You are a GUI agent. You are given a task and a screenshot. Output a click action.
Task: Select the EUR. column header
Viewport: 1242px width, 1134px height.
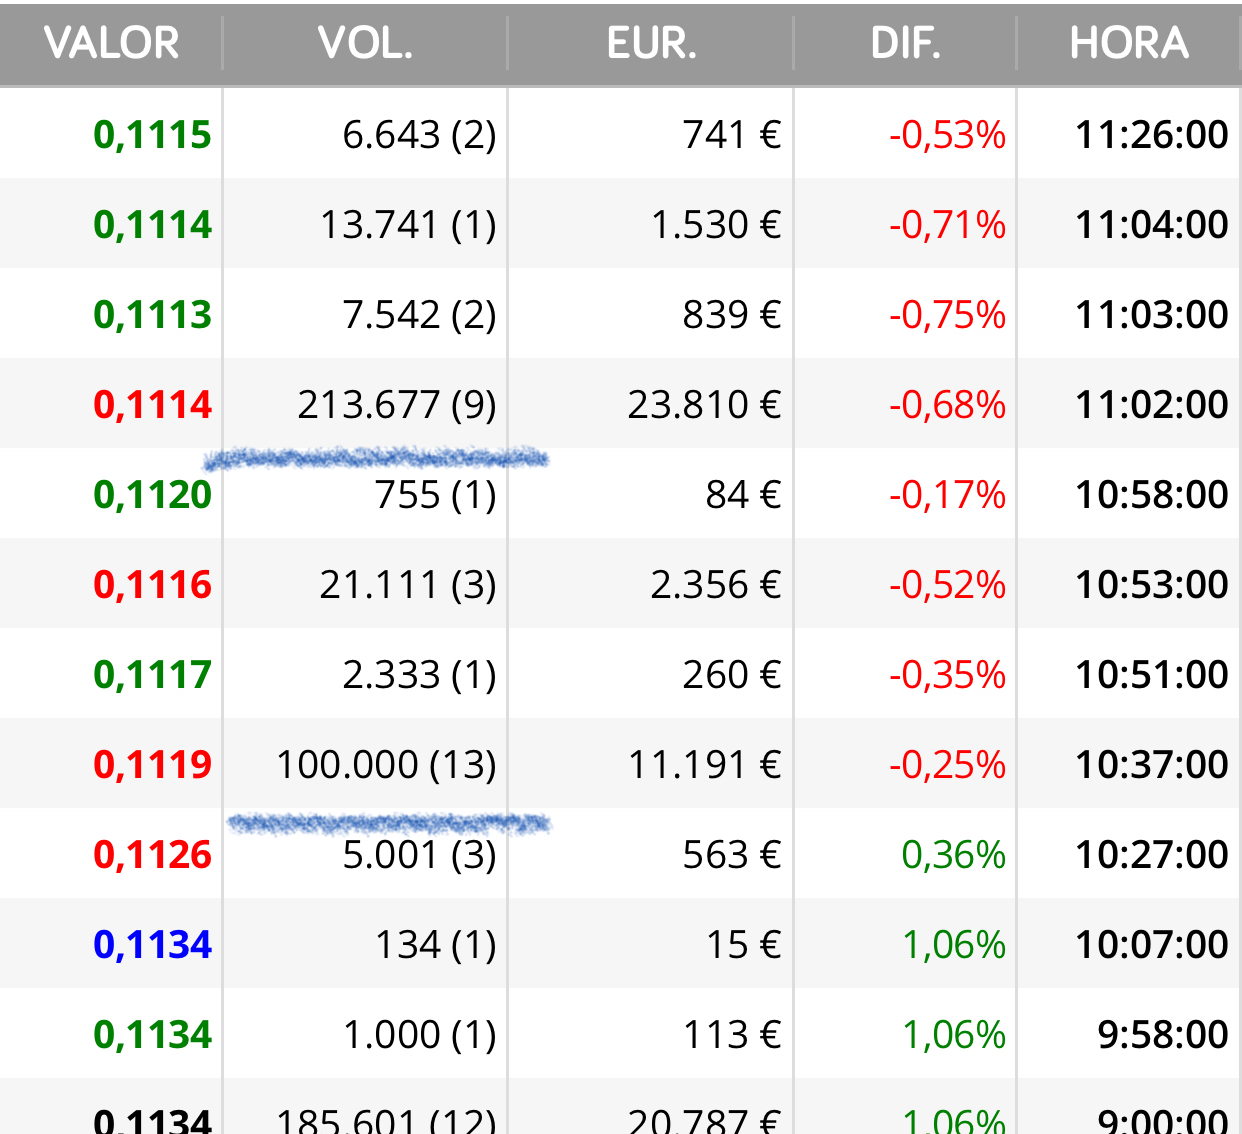651,43
